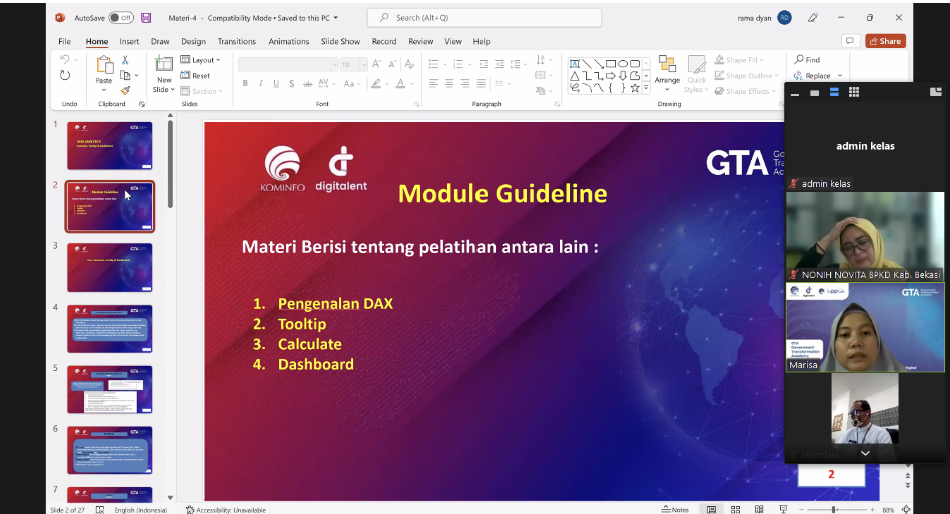This screenshot has width=950, height=514.
Task: Select slide 4 thumbnail
Action: point(110,329)
